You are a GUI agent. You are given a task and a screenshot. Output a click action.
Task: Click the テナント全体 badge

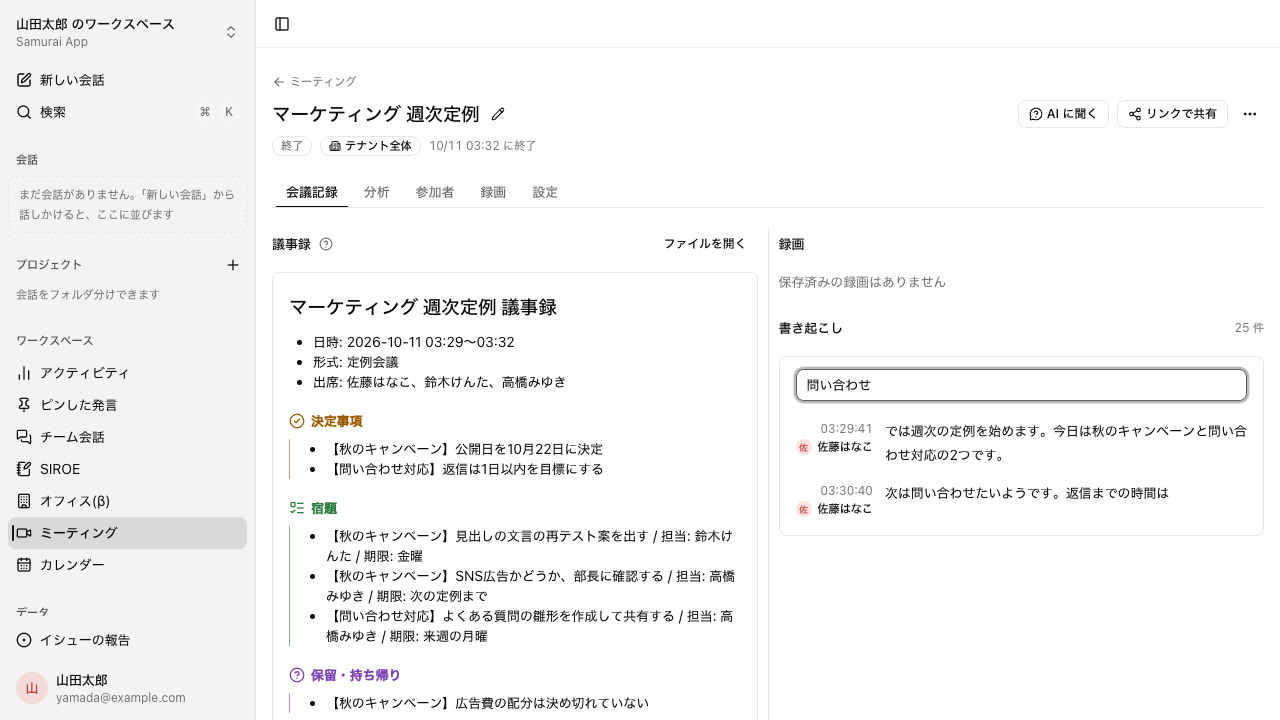pyautogui.click(x=370, y=146)
